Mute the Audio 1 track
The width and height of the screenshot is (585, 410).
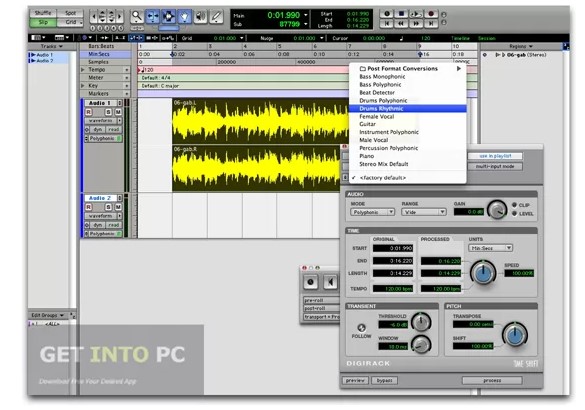coord(118,112)
